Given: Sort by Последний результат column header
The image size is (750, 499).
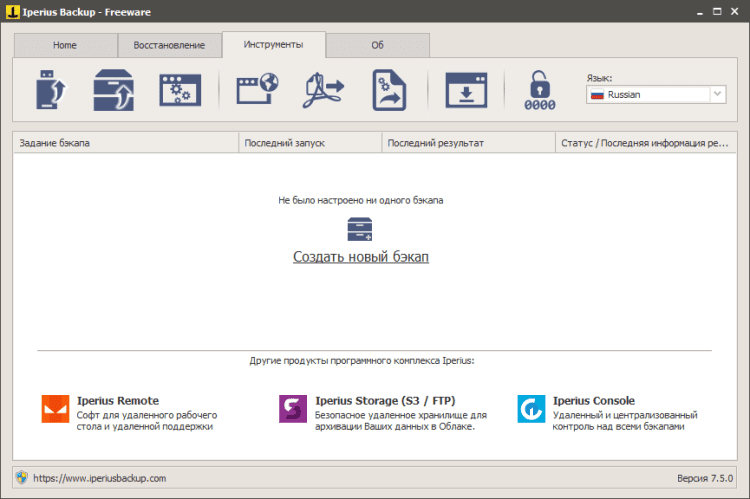Looking at the screenshot, I should 468,143.
